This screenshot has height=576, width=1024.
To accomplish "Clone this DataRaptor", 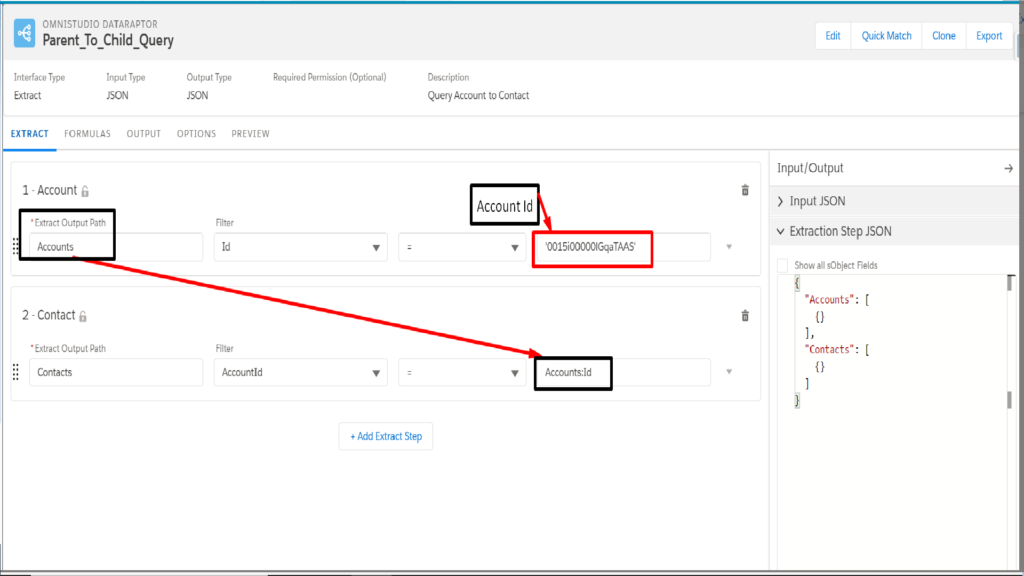I will [x=944, y=36].
